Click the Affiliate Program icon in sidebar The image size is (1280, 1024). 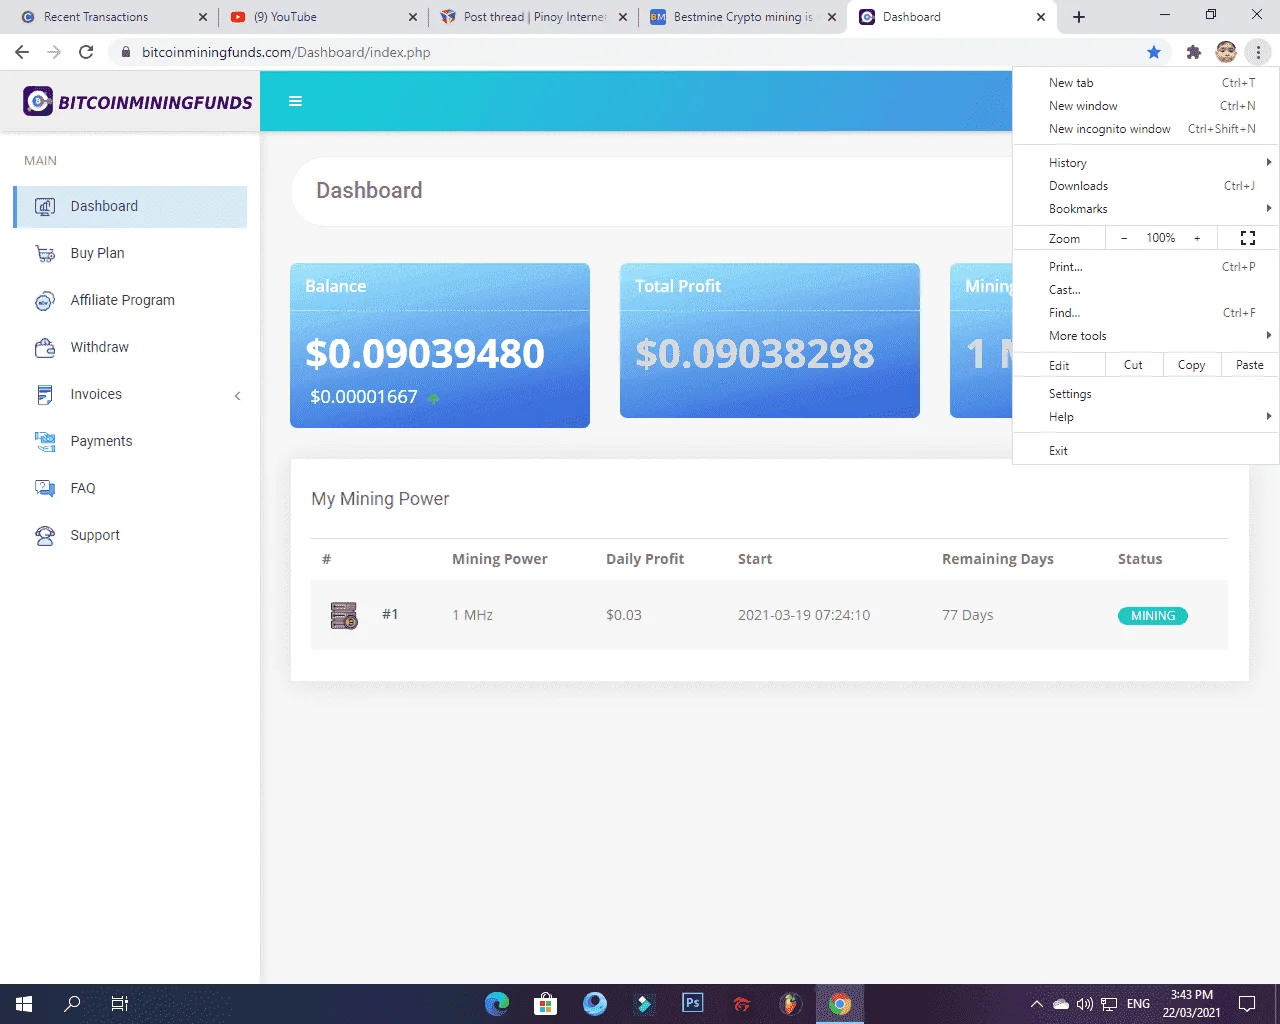click(x=45, y=300)
